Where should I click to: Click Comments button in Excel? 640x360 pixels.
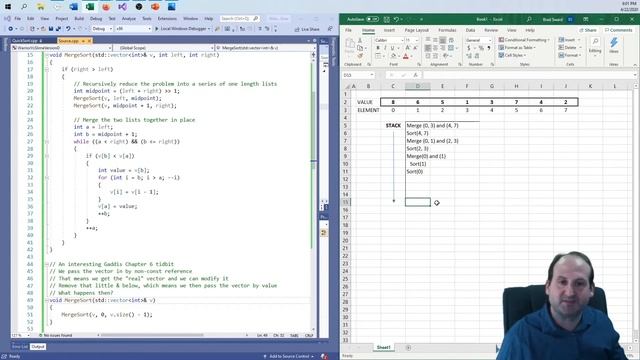coord(619,30)
